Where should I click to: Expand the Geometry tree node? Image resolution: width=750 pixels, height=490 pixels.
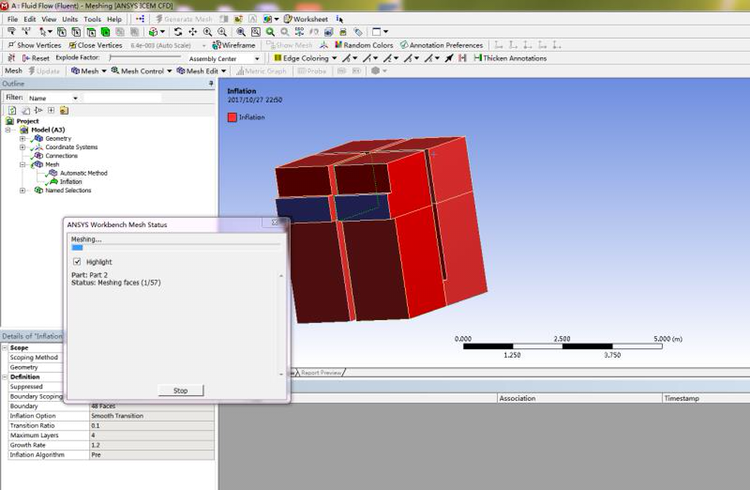[22, 138]
